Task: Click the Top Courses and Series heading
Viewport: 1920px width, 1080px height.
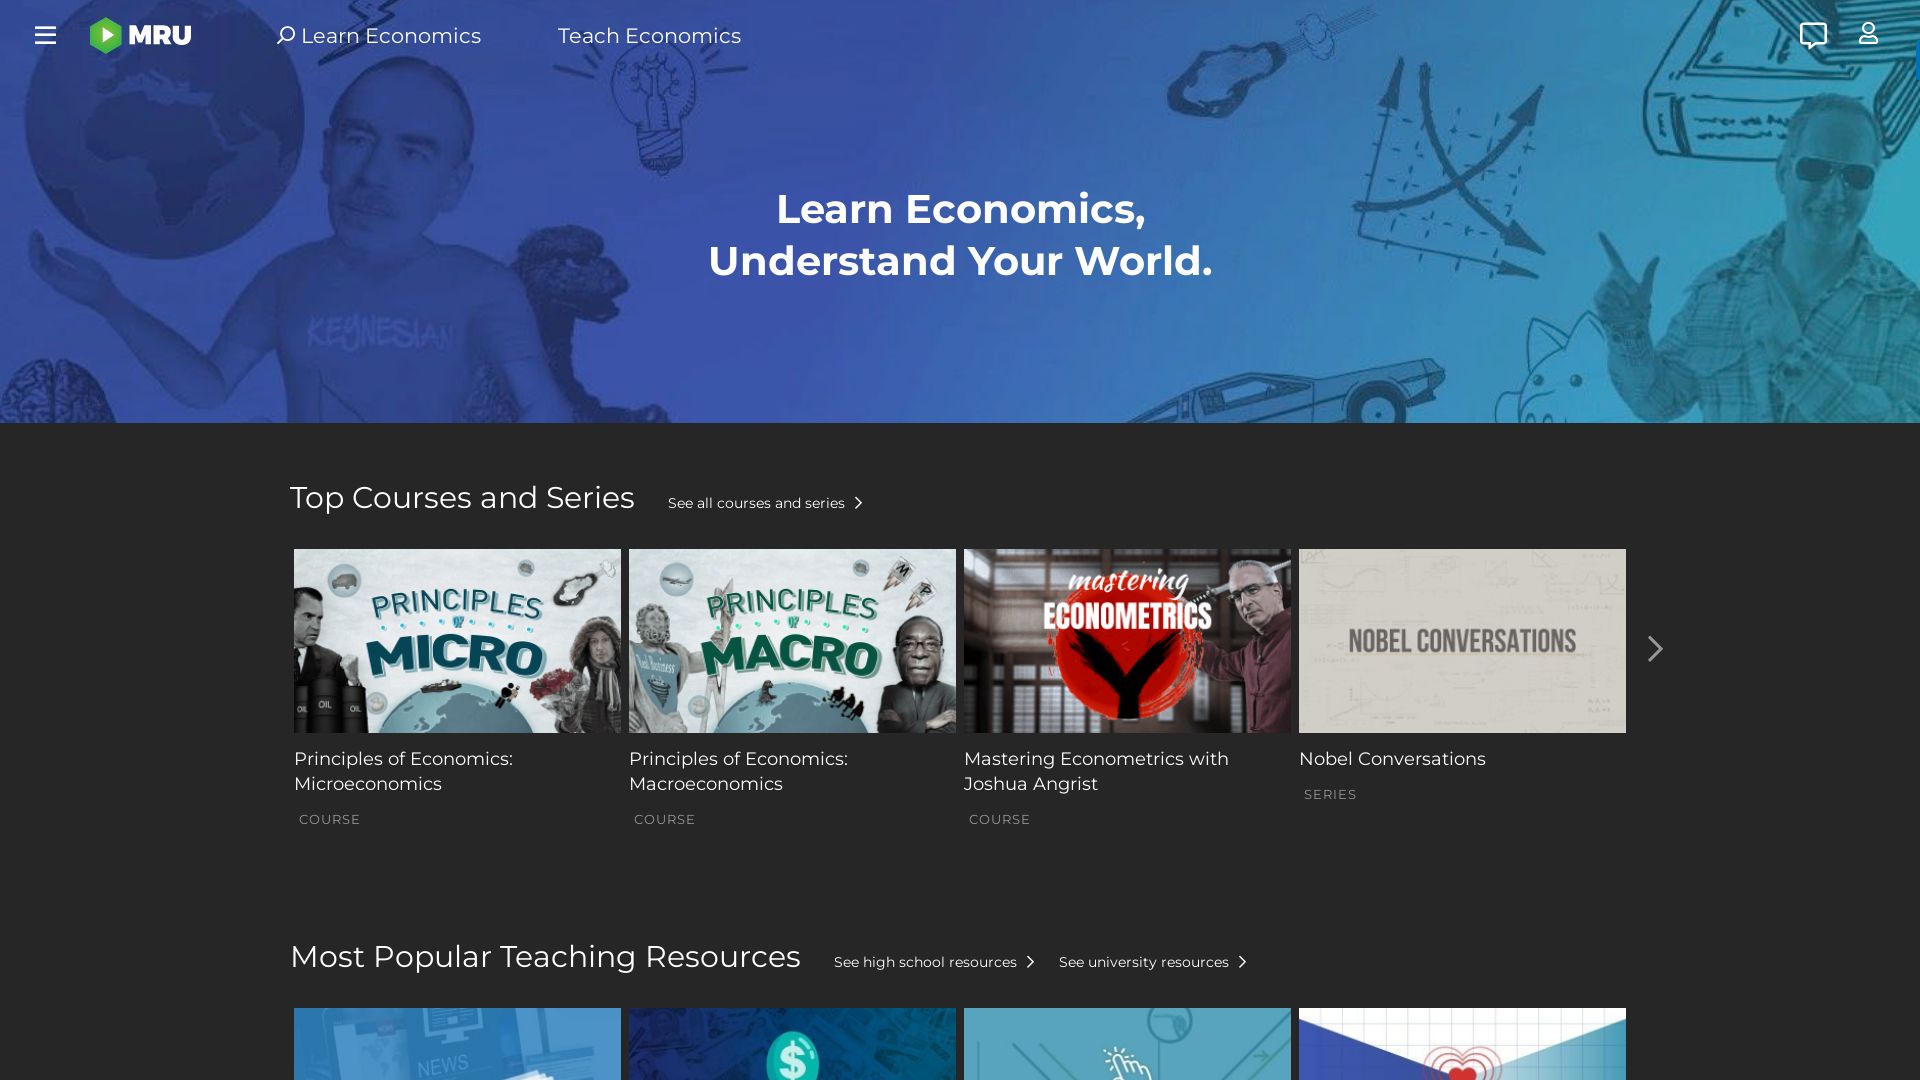Action: pyautogui.click(x=462, y=498)
